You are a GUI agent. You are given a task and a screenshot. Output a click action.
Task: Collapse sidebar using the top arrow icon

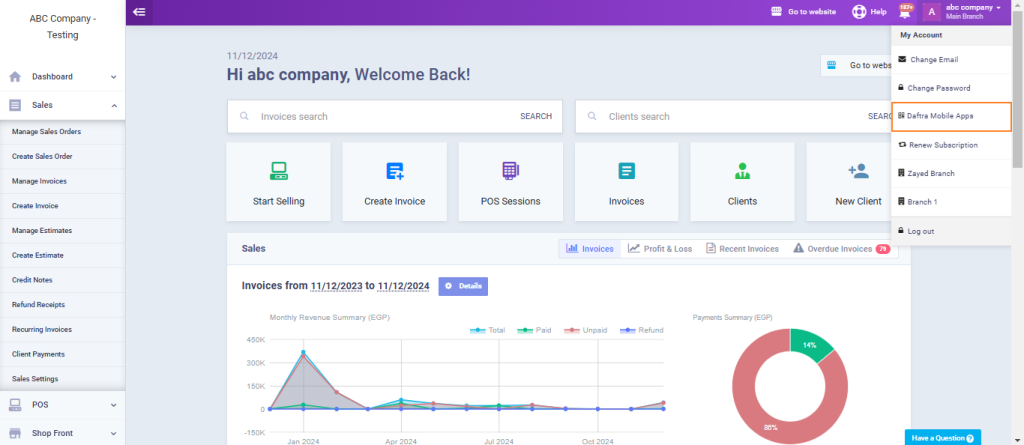tap(139, 12)
